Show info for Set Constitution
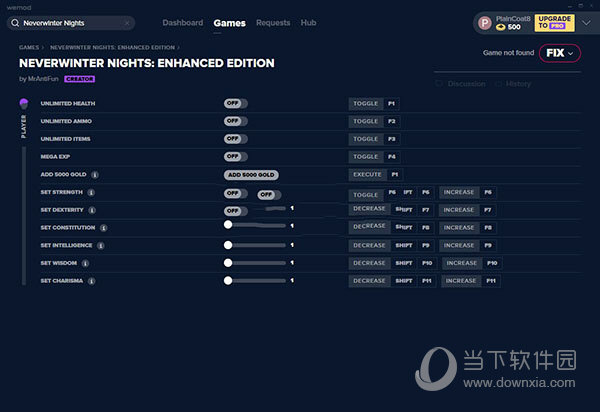Screen dimensions: 600x412 tap(102, 228)
